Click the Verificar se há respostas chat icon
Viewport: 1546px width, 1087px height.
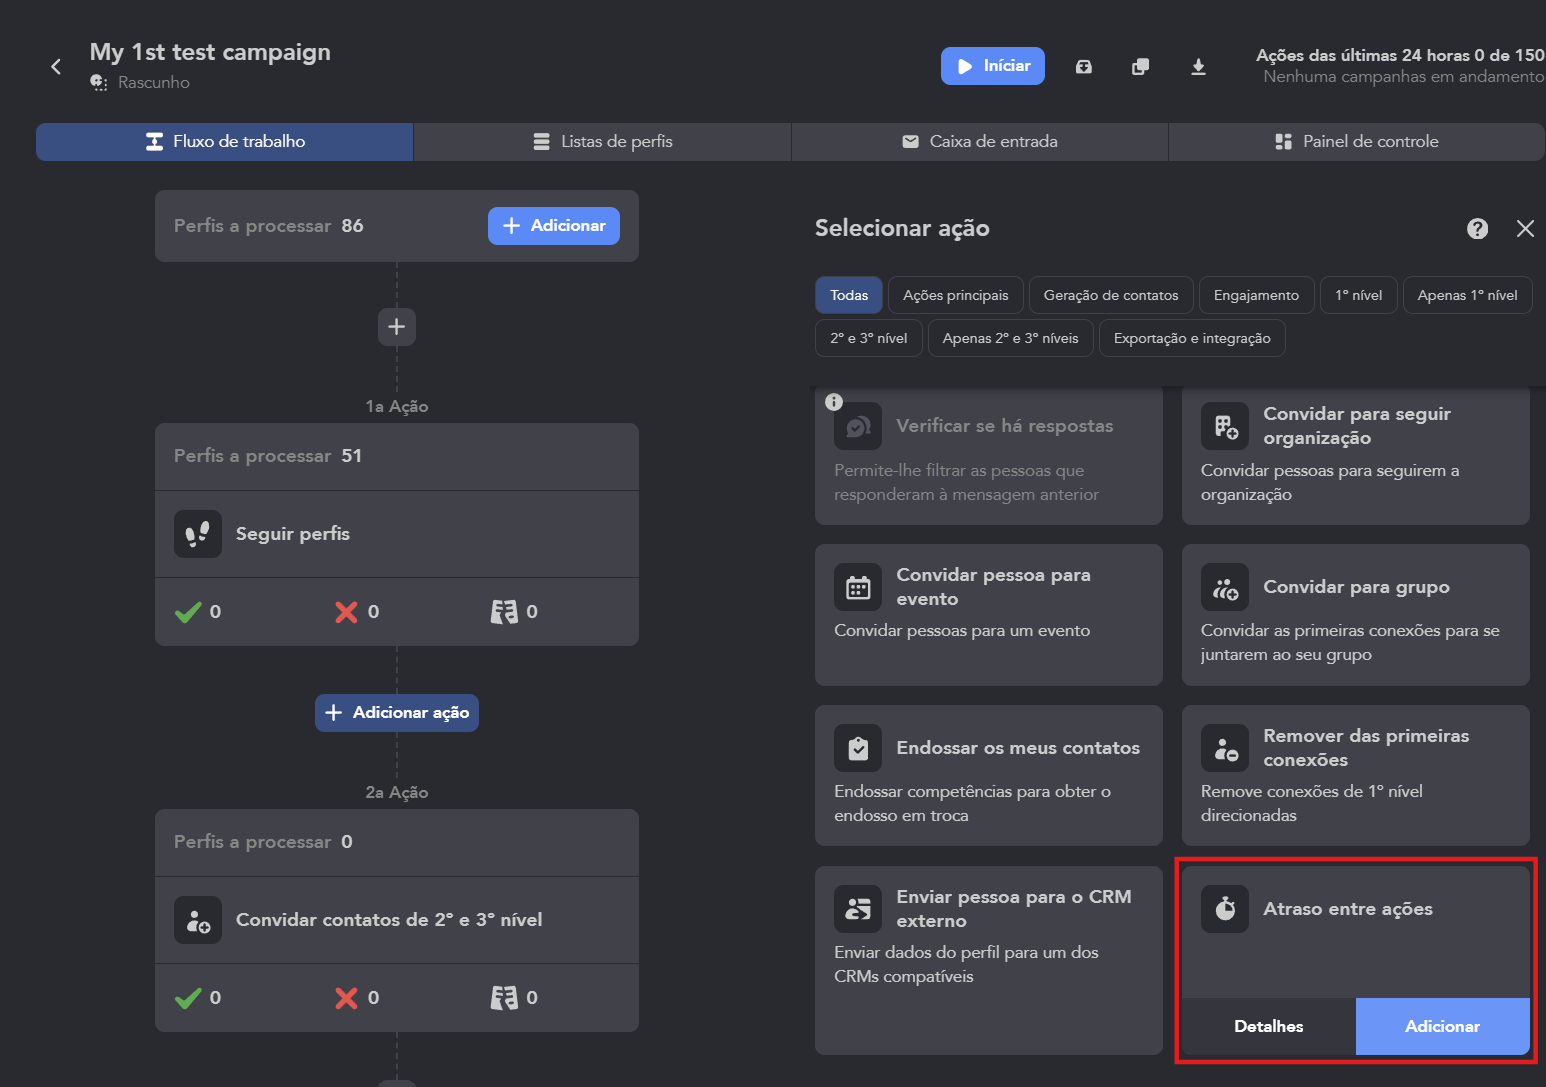tap(858, 427)
